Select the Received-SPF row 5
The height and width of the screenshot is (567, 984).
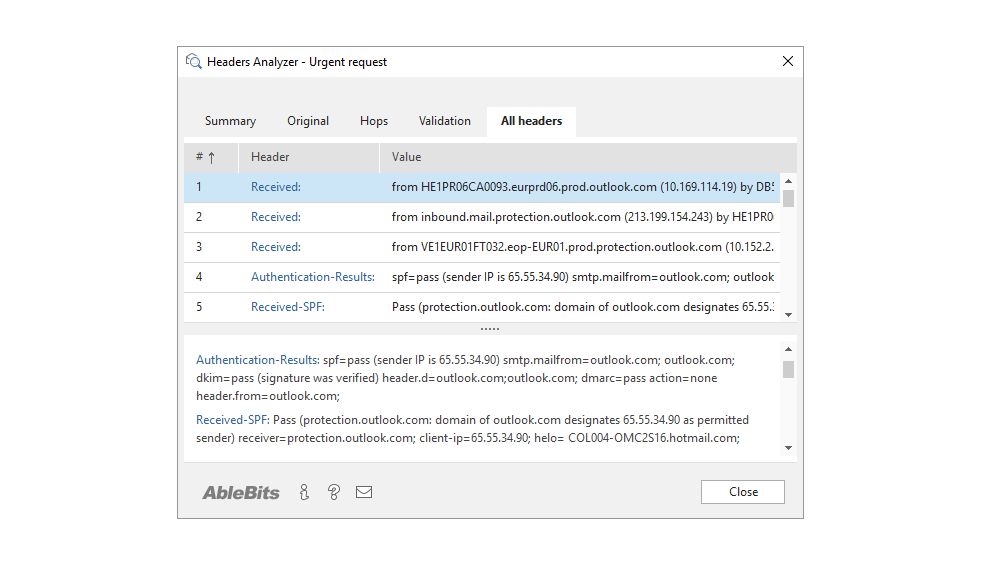pos(482,307)
